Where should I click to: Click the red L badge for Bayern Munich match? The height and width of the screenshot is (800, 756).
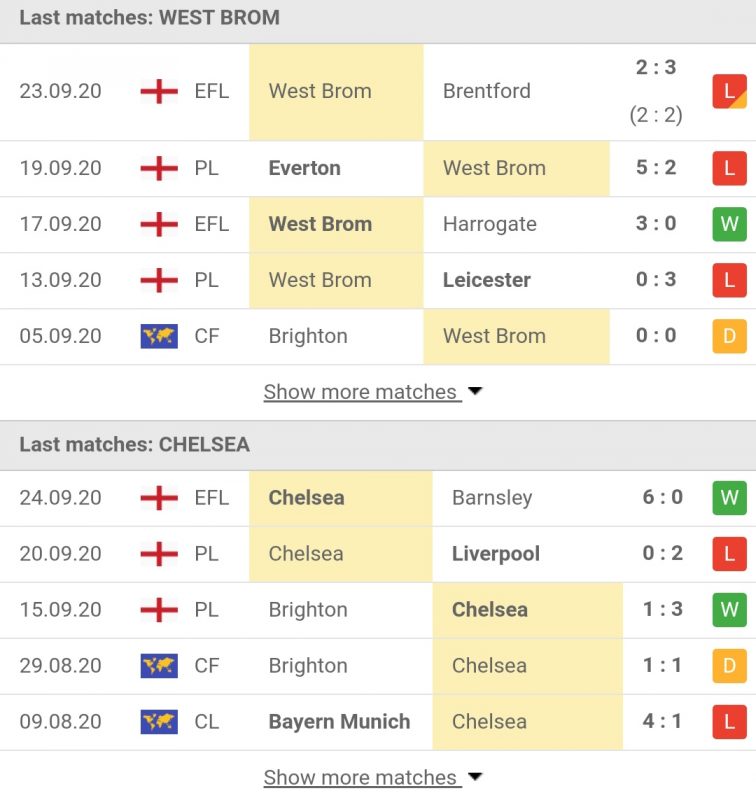coord(729,722)
